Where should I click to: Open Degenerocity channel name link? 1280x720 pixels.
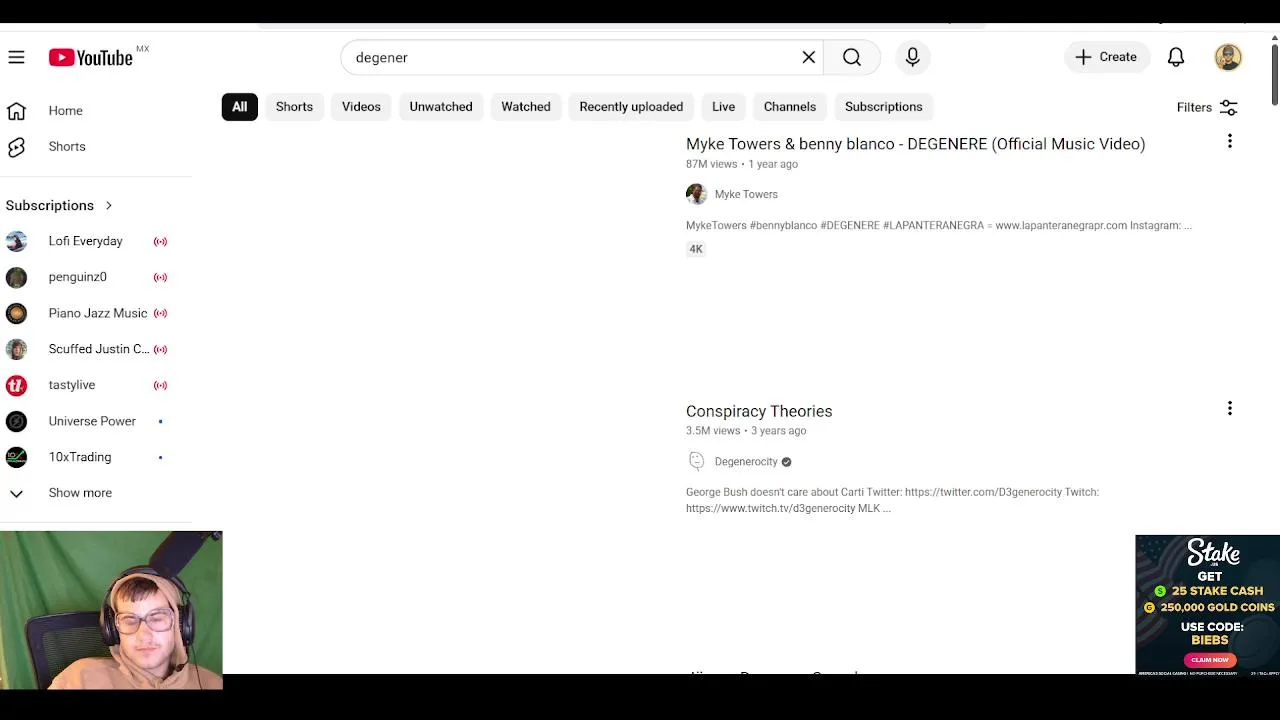click(746, 462)
